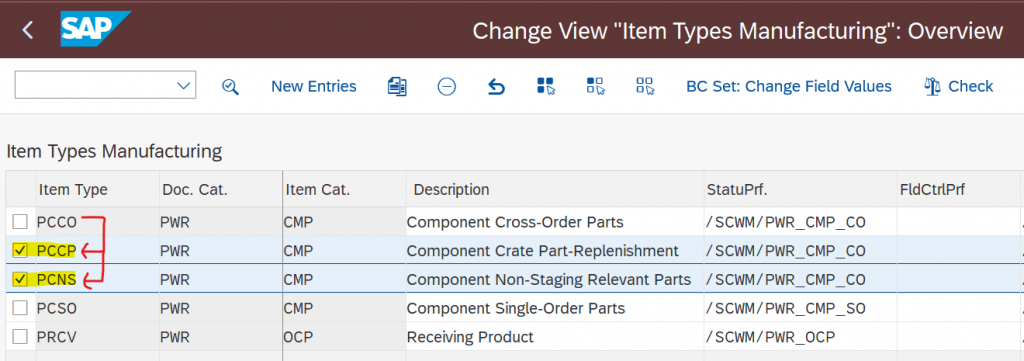The height and width of the screenshot is (361, 1024).
Task: Go back using the left chevron arrow
Action: pos(27,30)
